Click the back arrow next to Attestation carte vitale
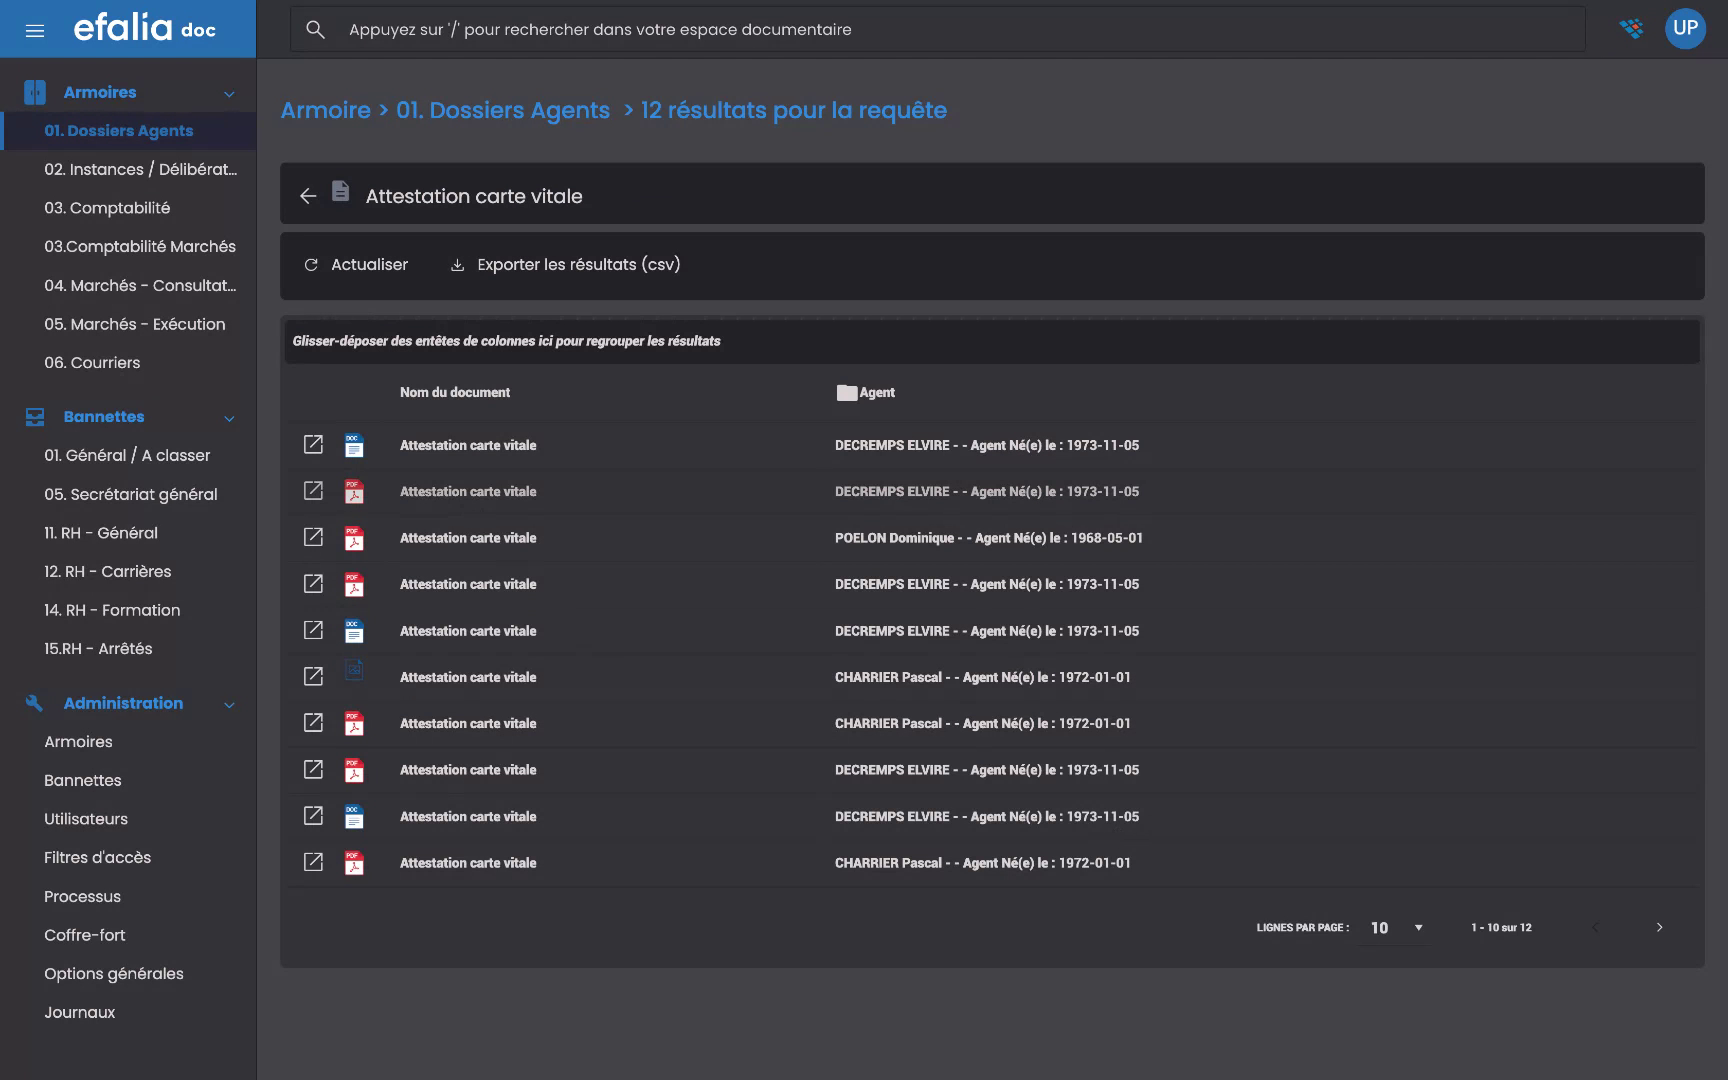Image resolution: width=1728 pixels, height=1080 pixels. (307, 196)
